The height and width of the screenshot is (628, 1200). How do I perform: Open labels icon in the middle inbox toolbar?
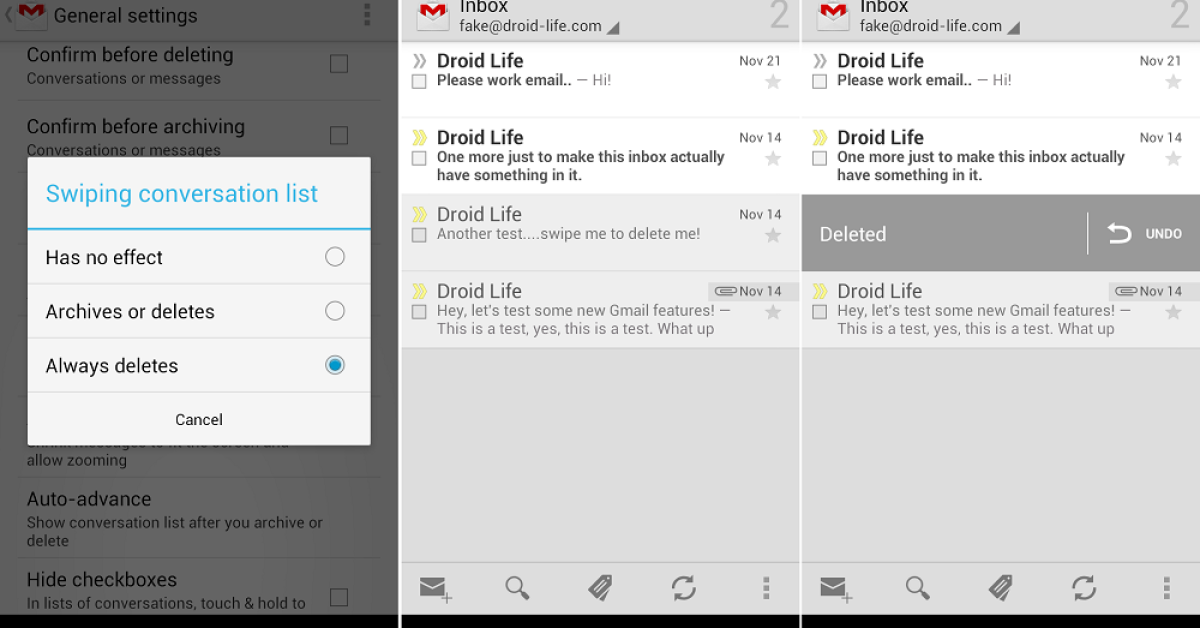pyautogui.click(x=600, y=588)
